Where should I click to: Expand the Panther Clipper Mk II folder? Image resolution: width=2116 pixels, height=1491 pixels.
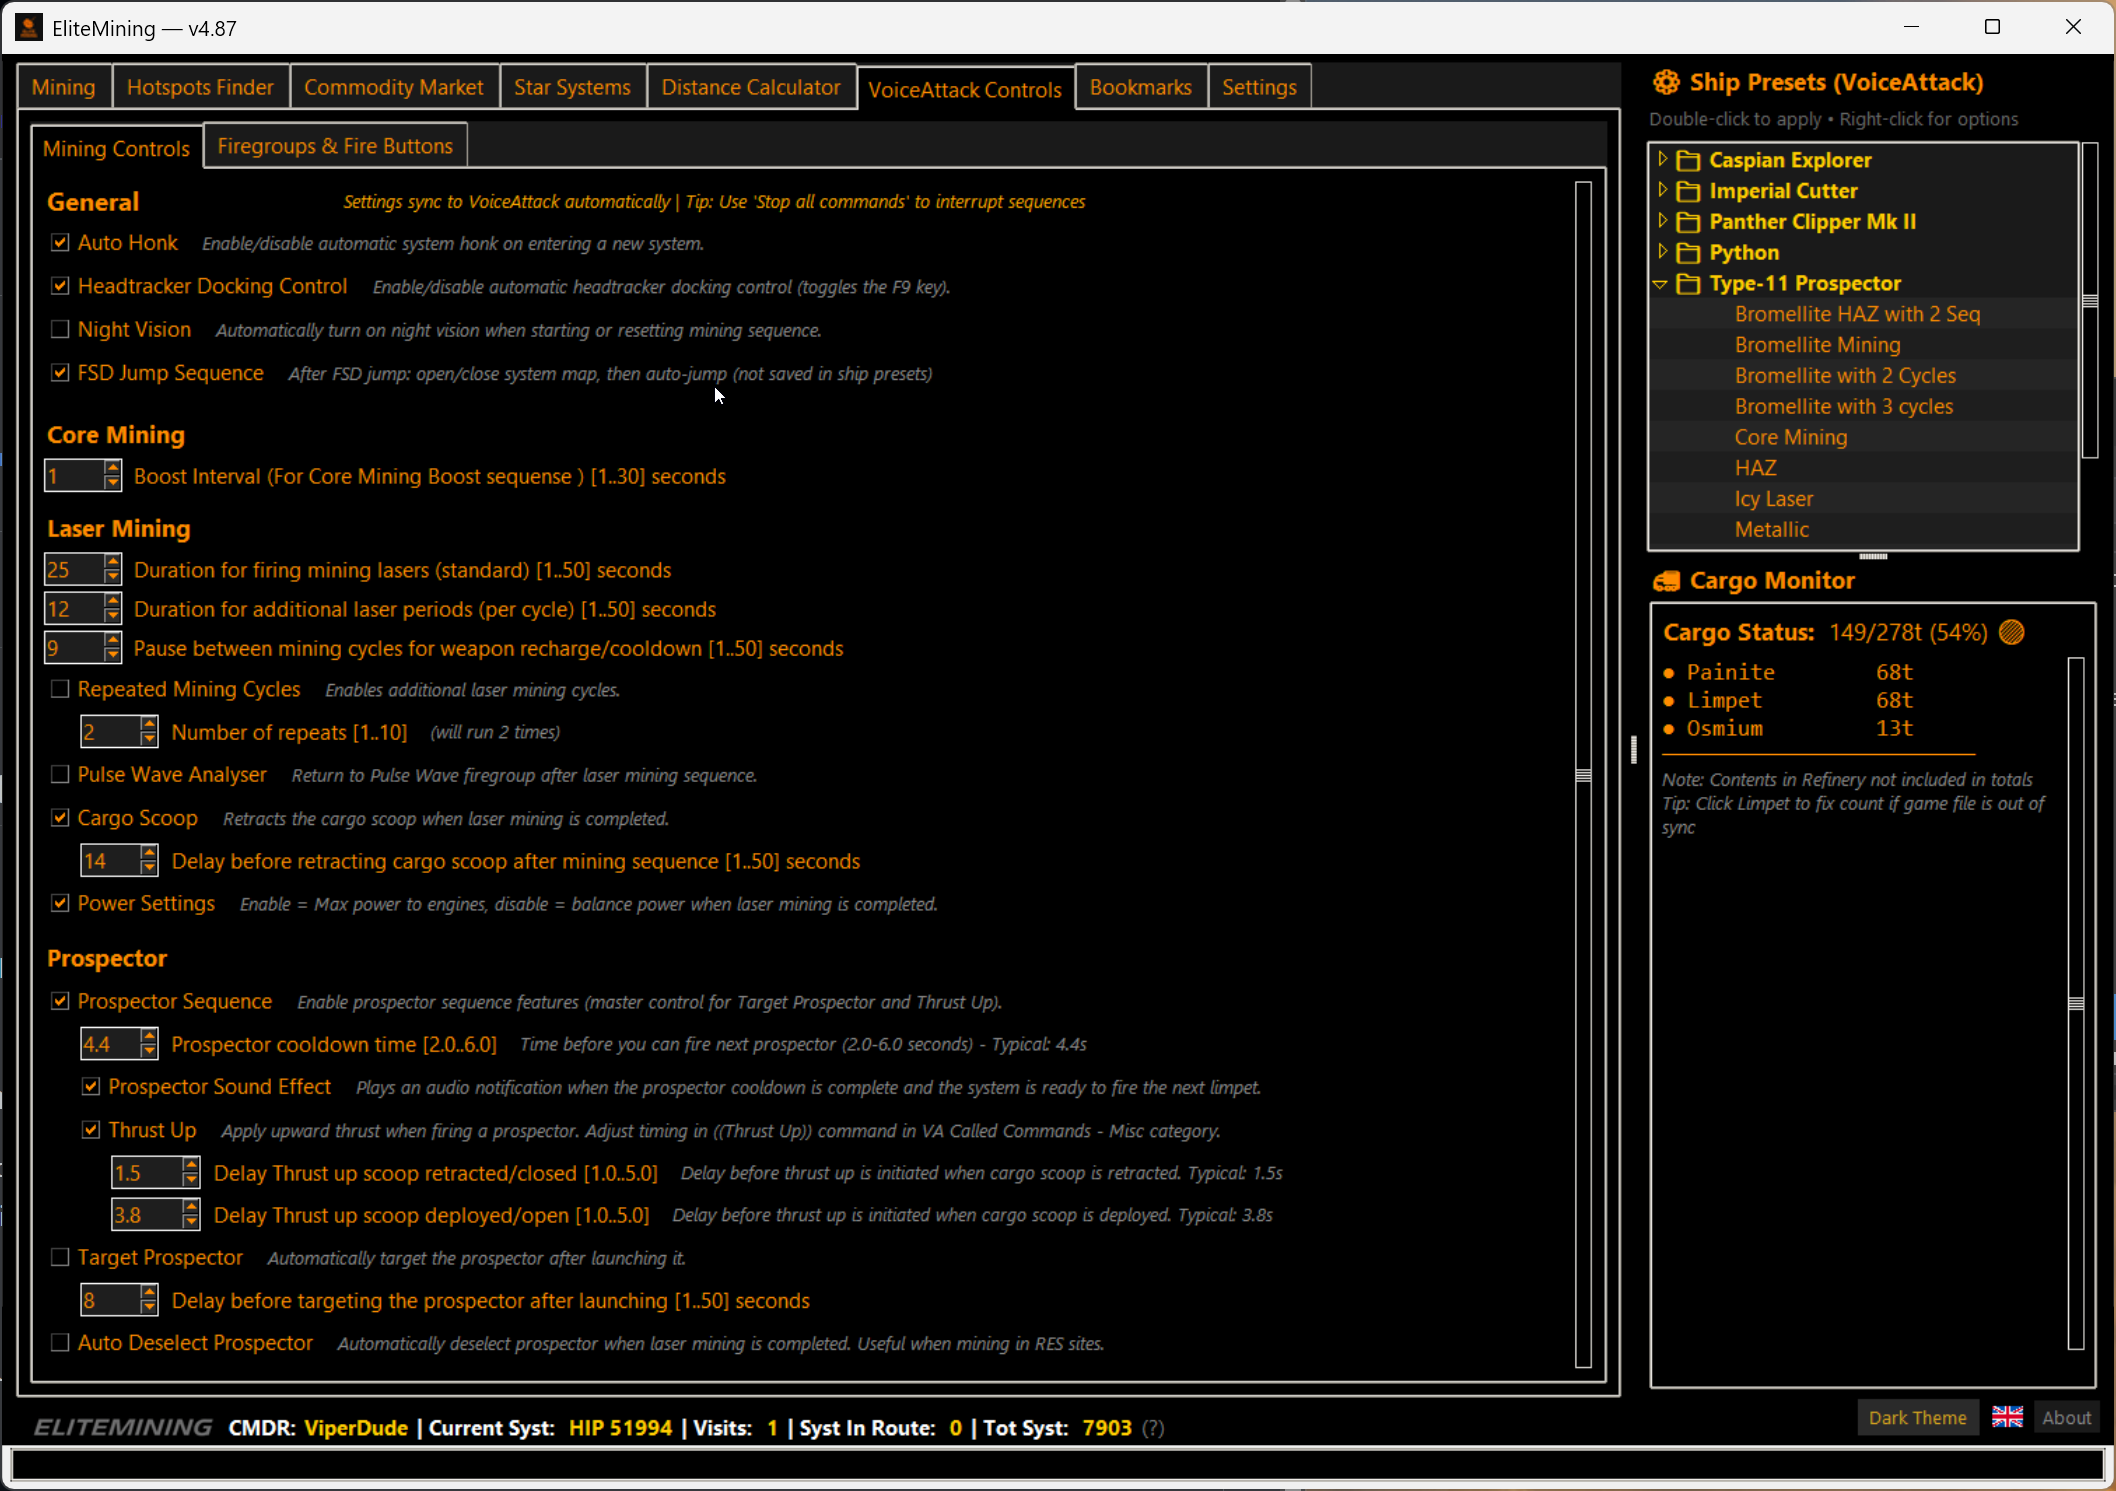click(1662, 221)
